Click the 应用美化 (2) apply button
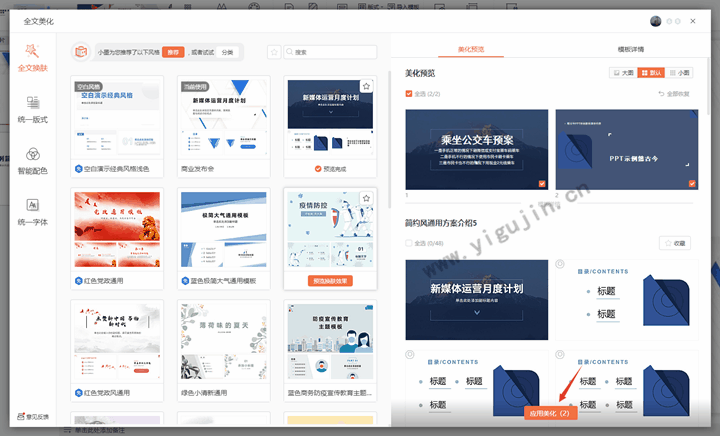The image size is (720, 436). click(x=550, y=413)
